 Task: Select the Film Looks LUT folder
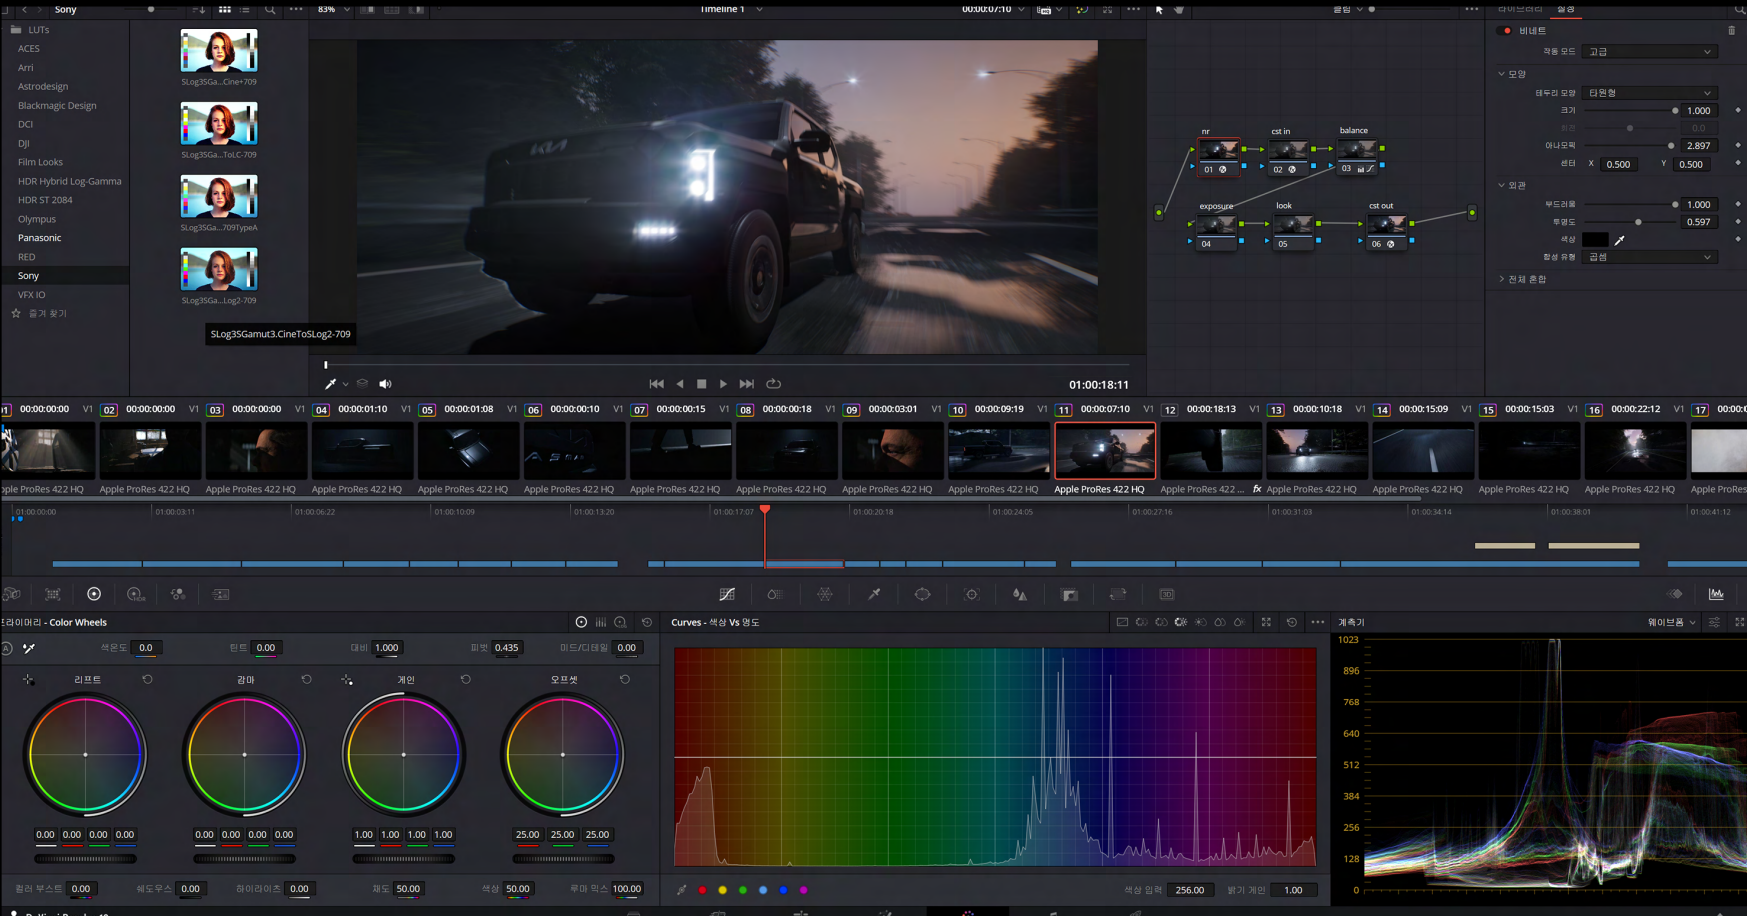pos(40,162)
